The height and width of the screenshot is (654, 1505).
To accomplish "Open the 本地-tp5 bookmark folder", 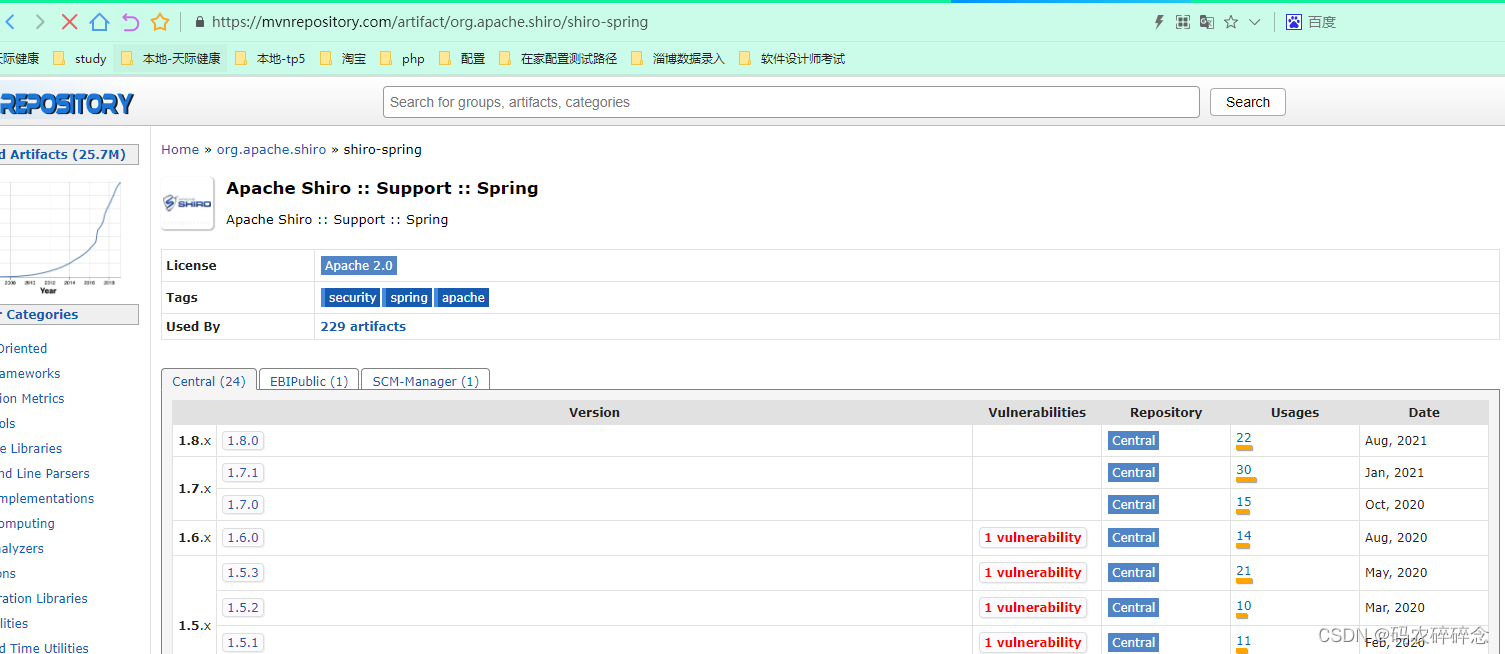I will click(x=270, y=59).
